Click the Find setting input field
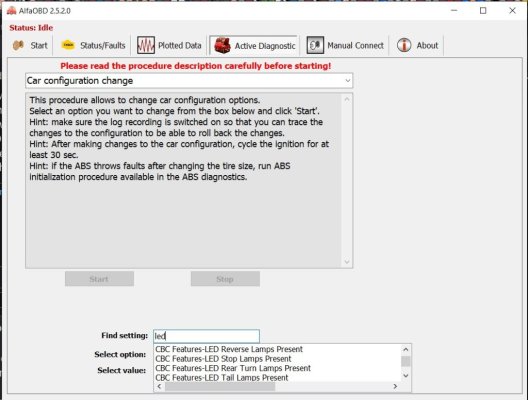Viewport: 528px width, 400px height. 206,336
